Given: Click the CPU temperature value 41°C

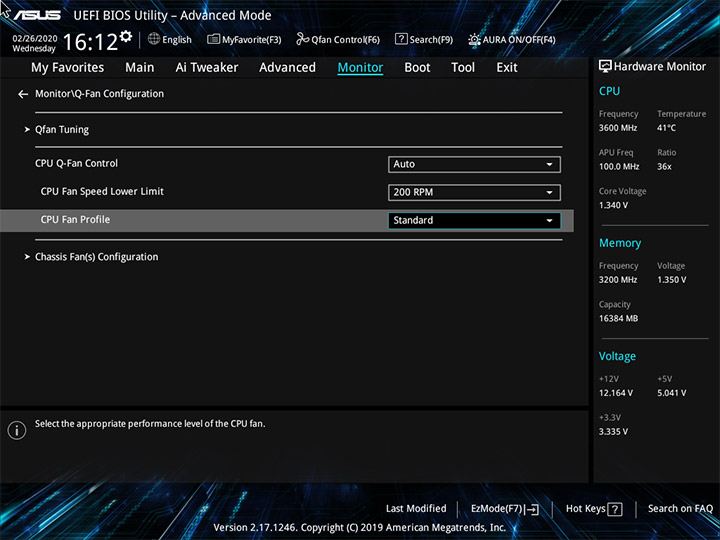Looking at the screenshot, I should 666,128.
